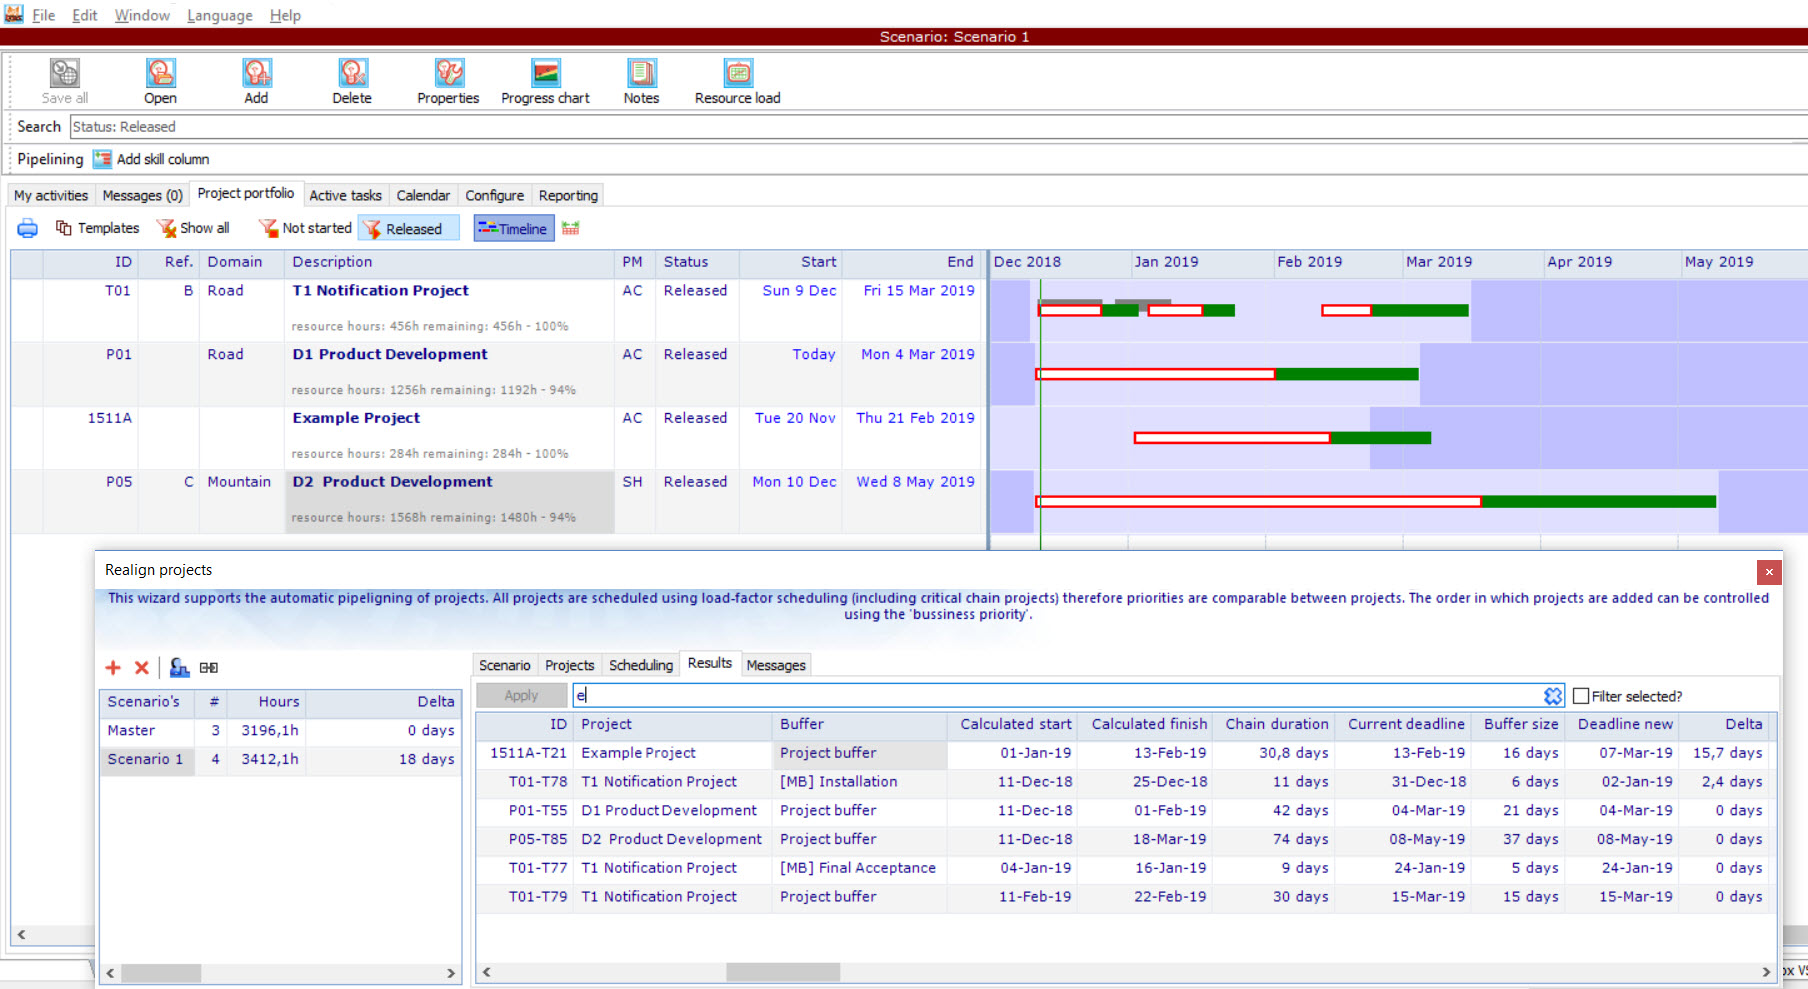Select D2 Product Development portfolio row
The height and width of the screenshot is (989, 1808).
click(498, 501)
